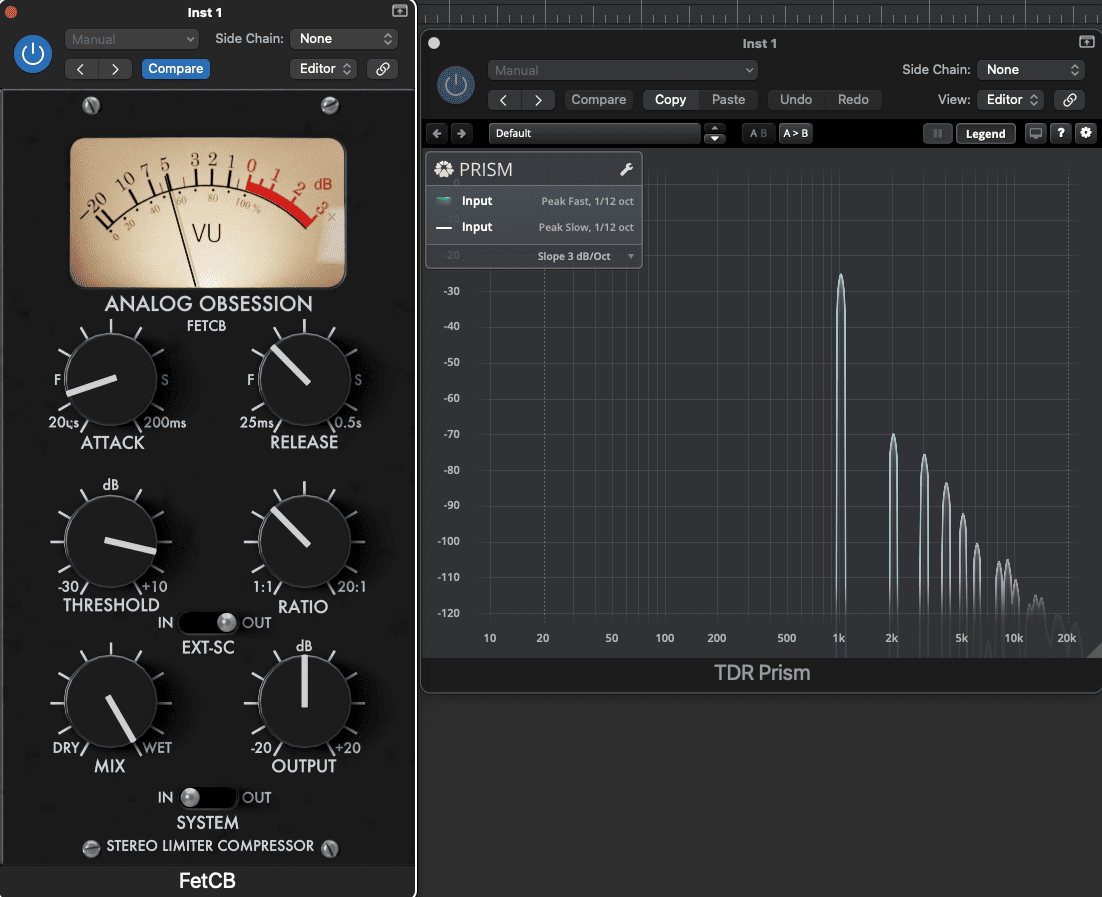Flip the SYSTEM in/out switch

[209, 797]
